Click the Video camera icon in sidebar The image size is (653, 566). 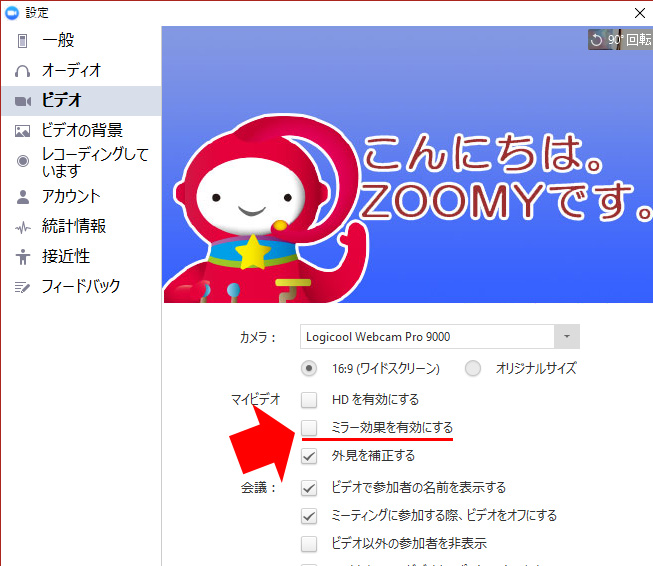(22, 101)
